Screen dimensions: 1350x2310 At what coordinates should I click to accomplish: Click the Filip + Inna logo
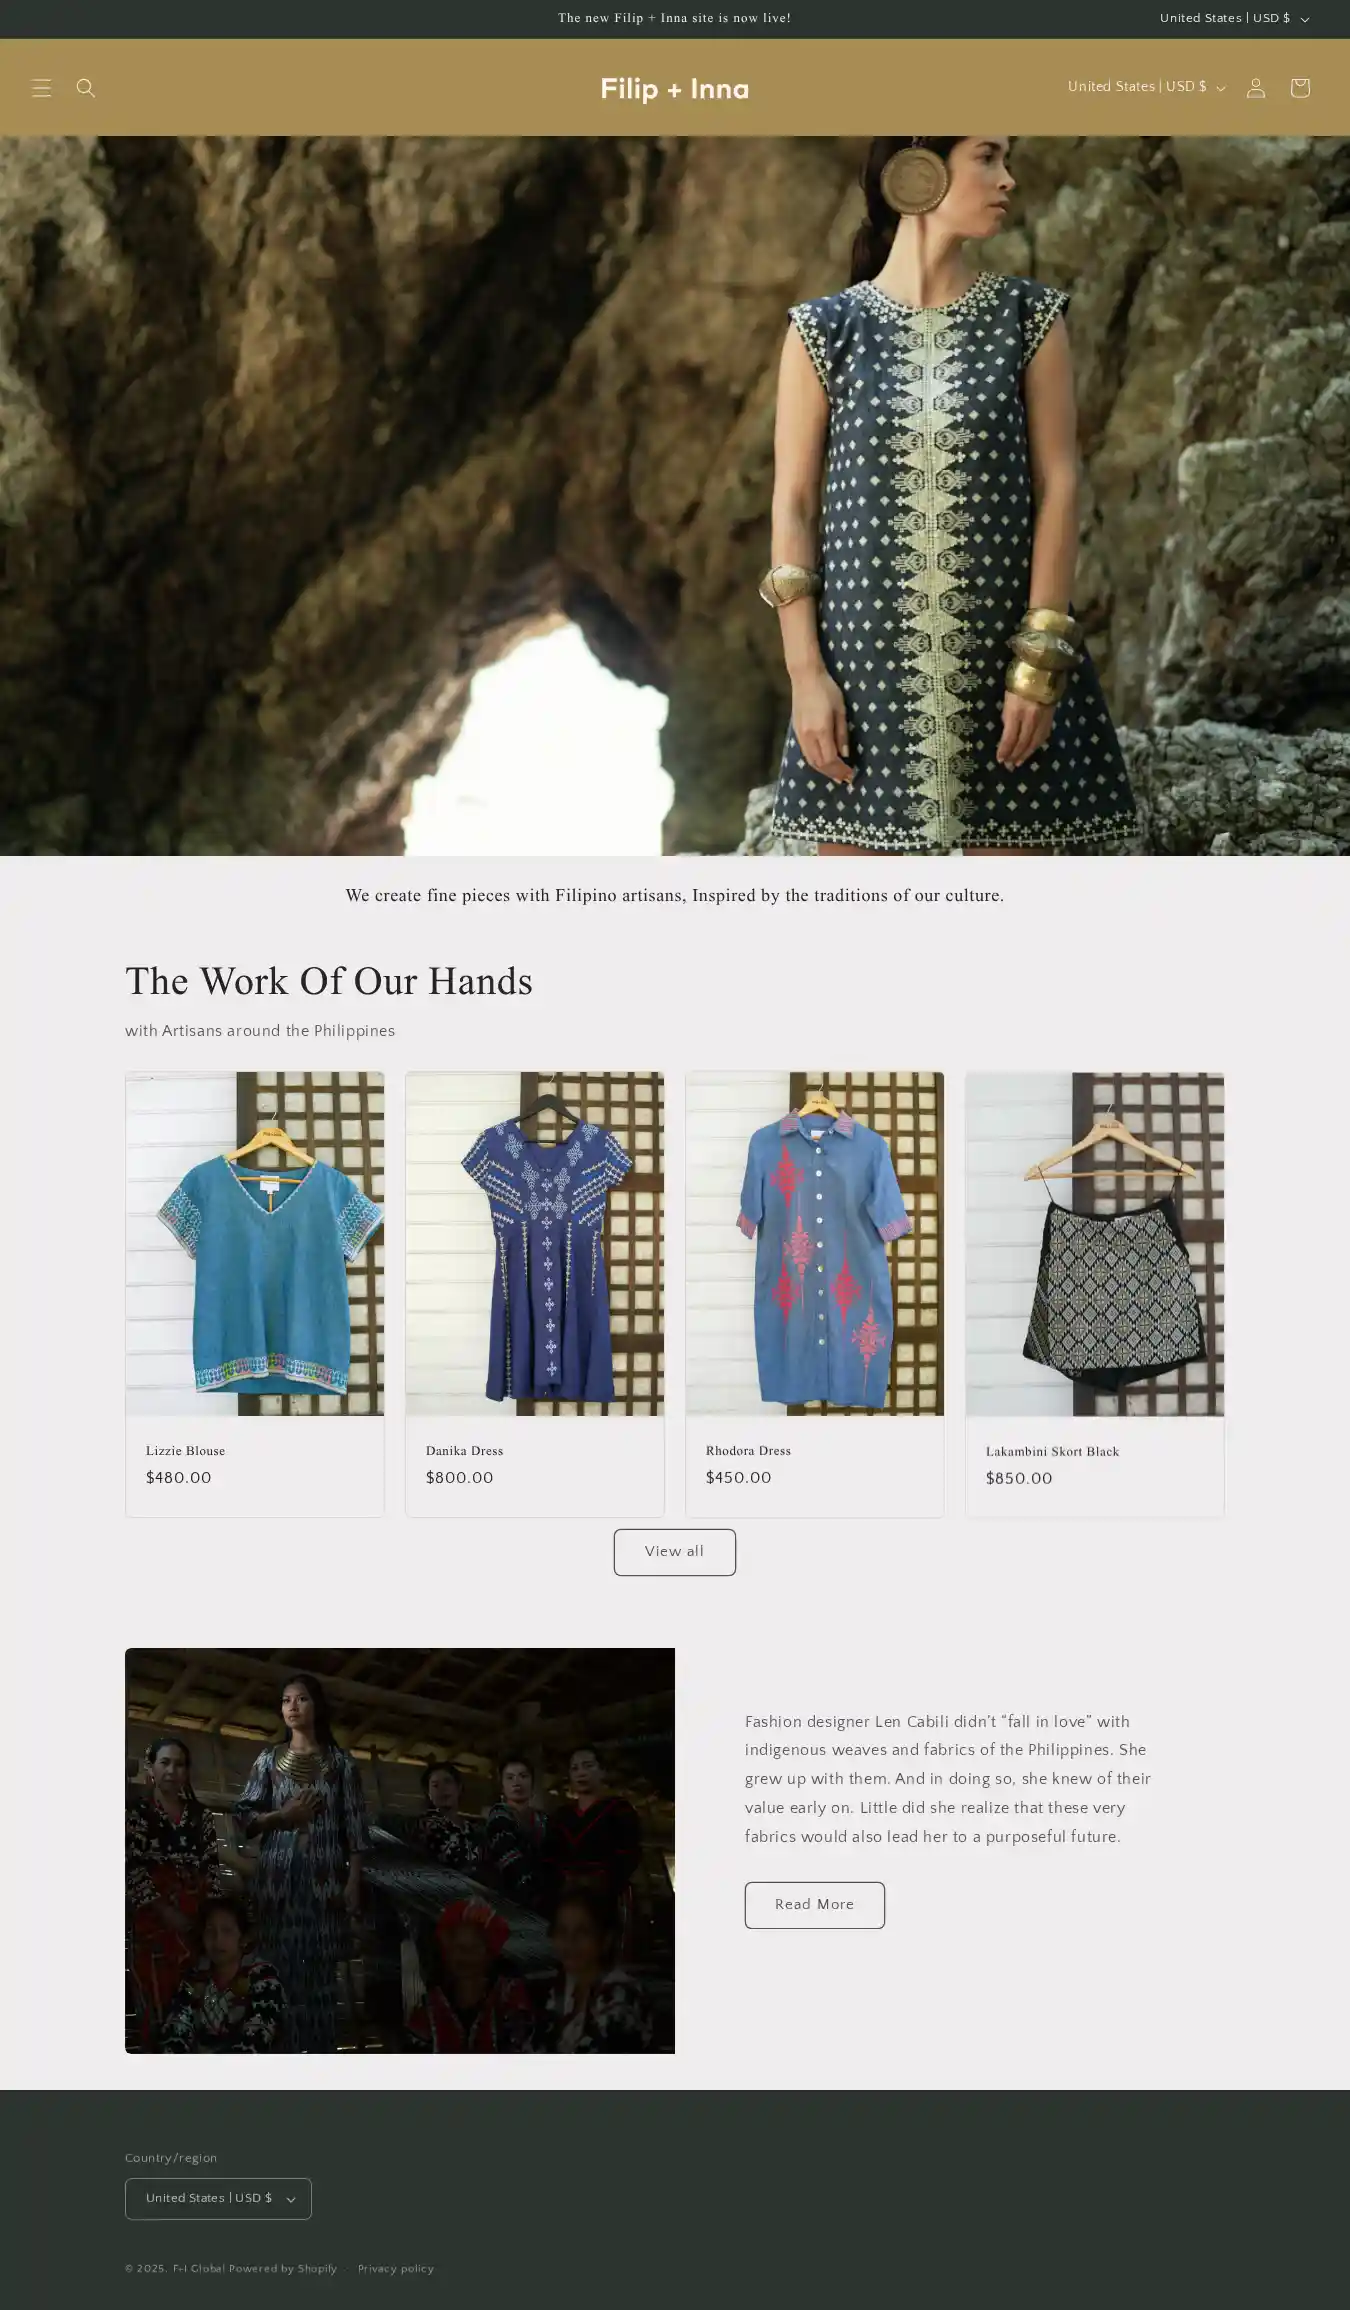(x=675, y=89)
